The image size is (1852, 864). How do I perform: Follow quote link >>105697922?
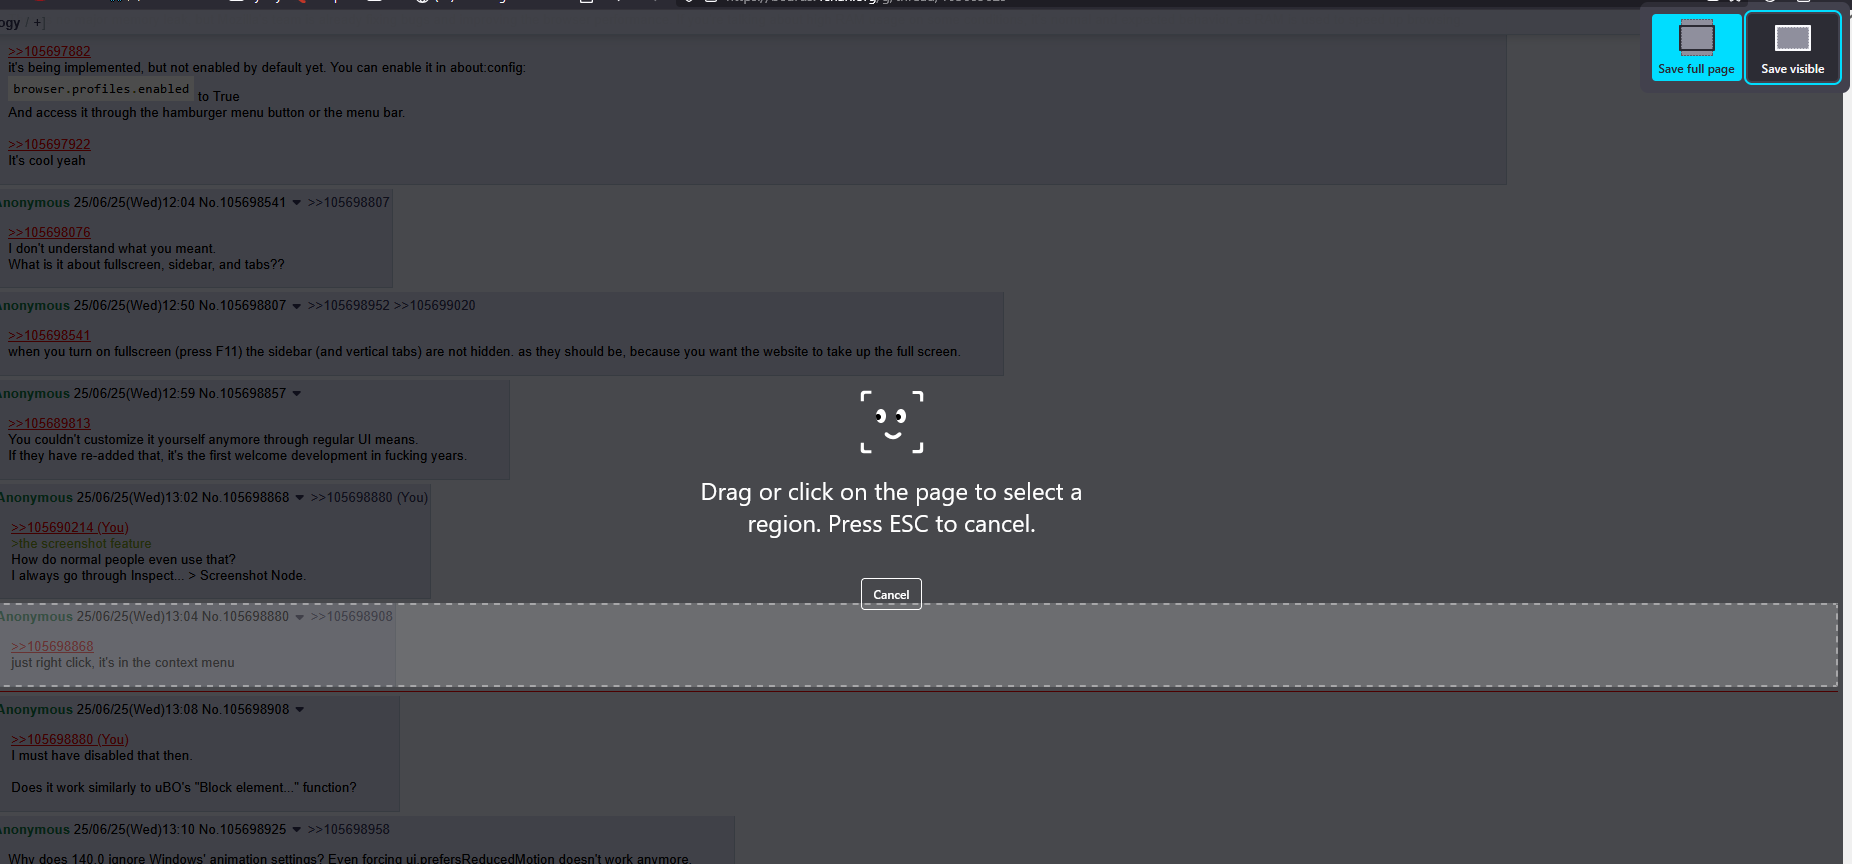coord(49,144)
